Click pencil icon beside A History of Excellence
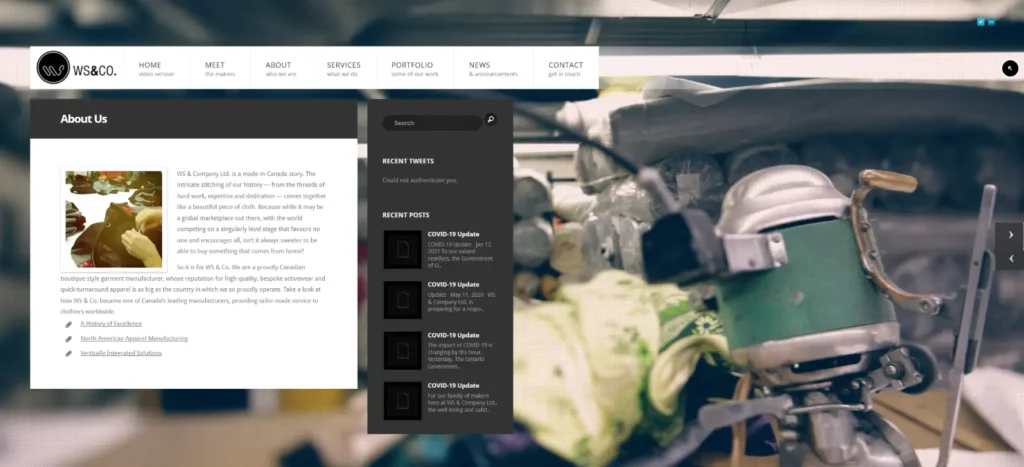This screenshot has width=1024, height=467. click(x=69, y=324)
